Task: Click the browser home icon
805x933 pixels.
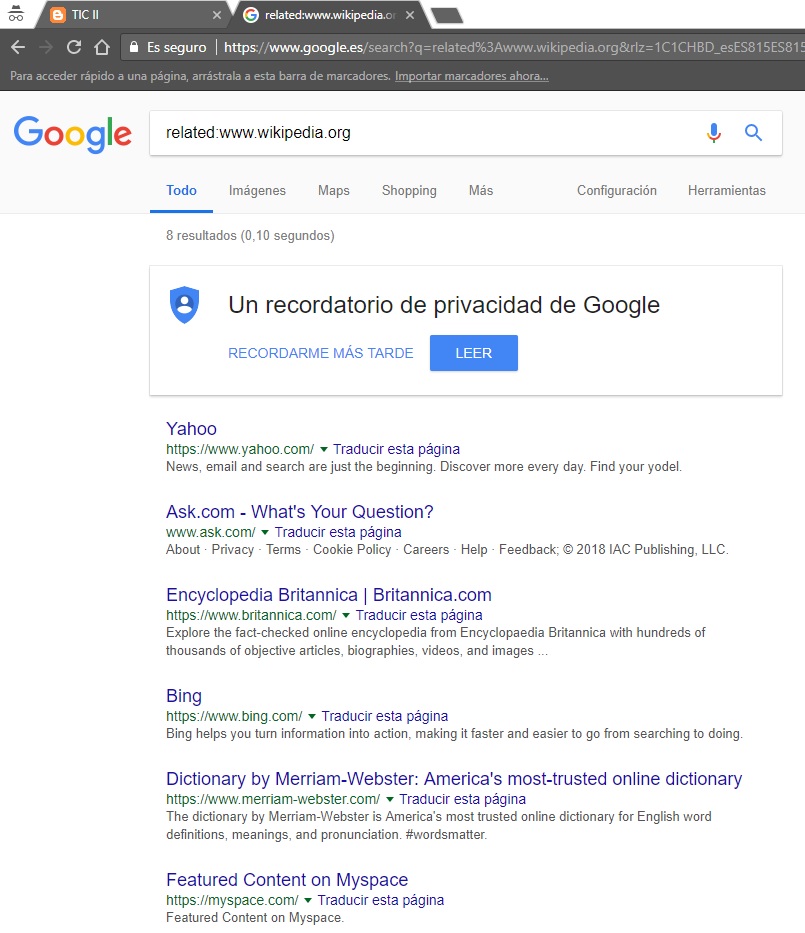Action: 103,47
